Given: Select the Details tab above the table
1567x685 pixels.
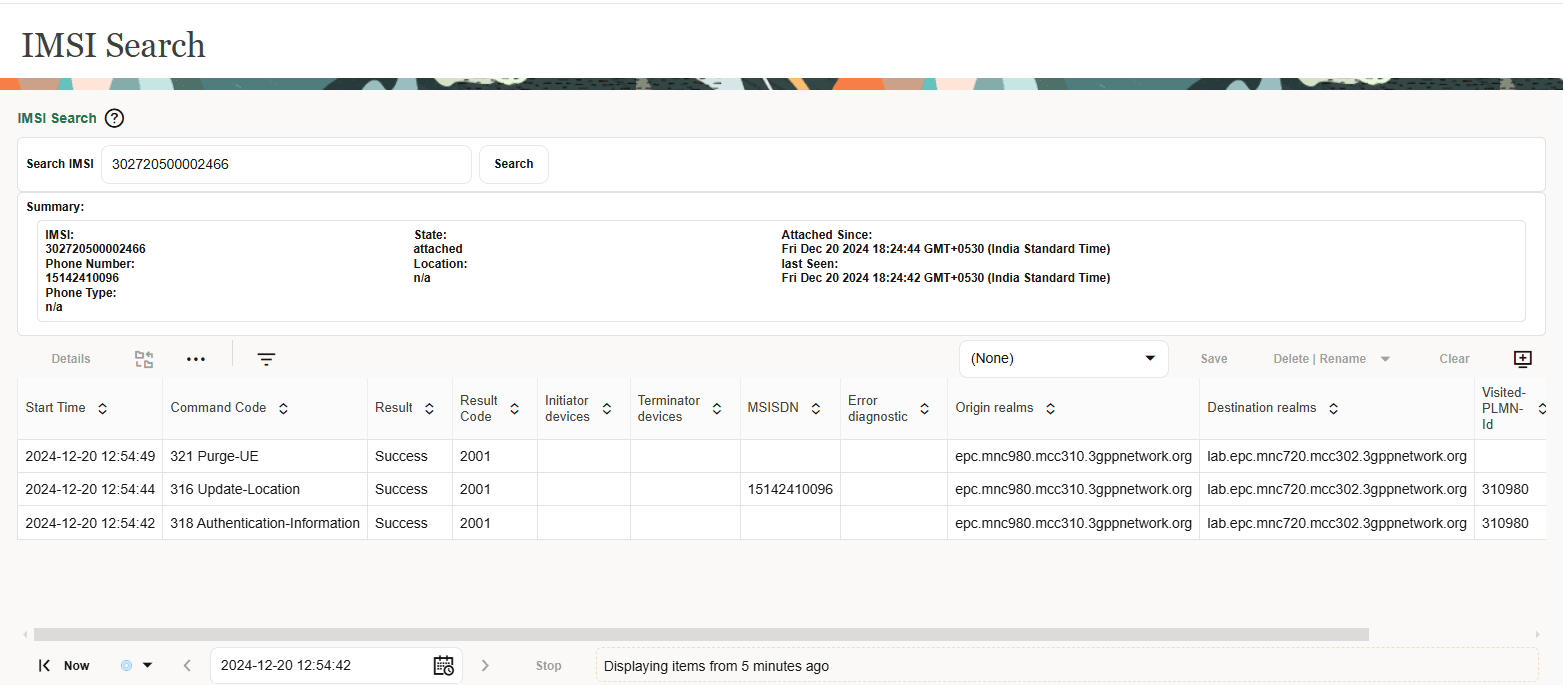Looking at the screenshot, I should (x=70, y=358).
